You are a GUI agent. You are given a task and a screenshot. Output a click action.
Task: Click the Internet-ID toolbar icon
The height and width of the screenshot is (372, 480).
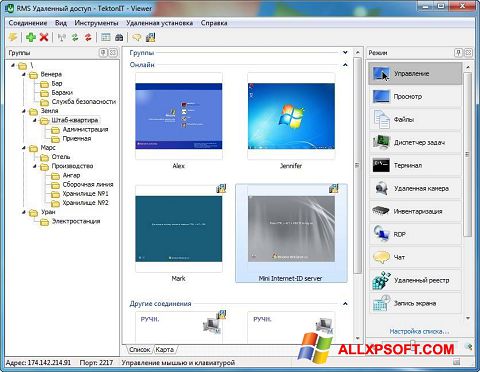150,37
